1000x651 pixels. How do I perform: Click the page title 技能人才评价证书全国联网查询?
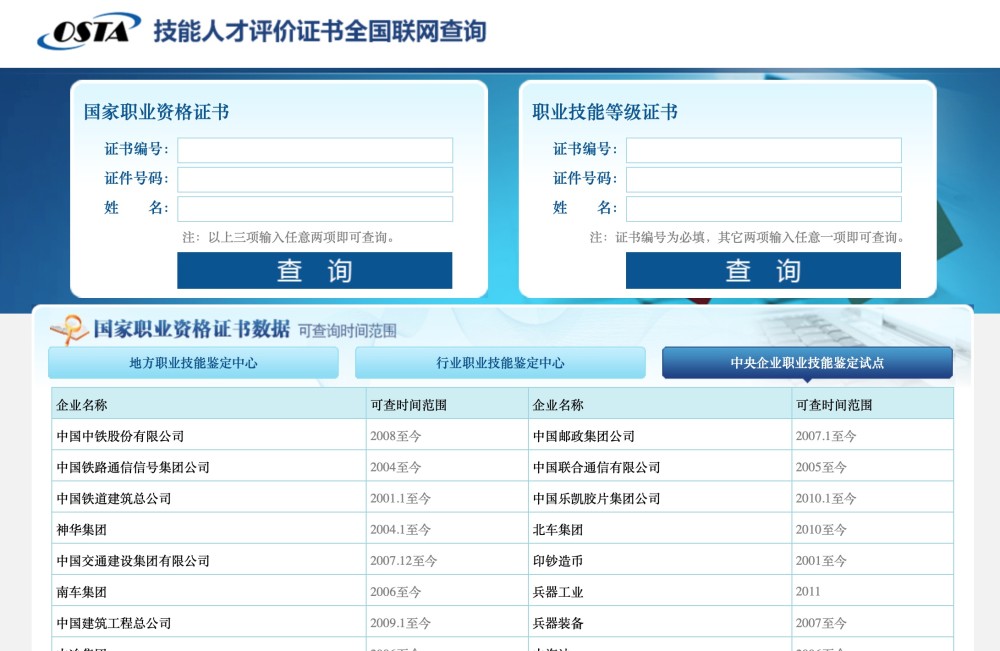tap(320, 31)
